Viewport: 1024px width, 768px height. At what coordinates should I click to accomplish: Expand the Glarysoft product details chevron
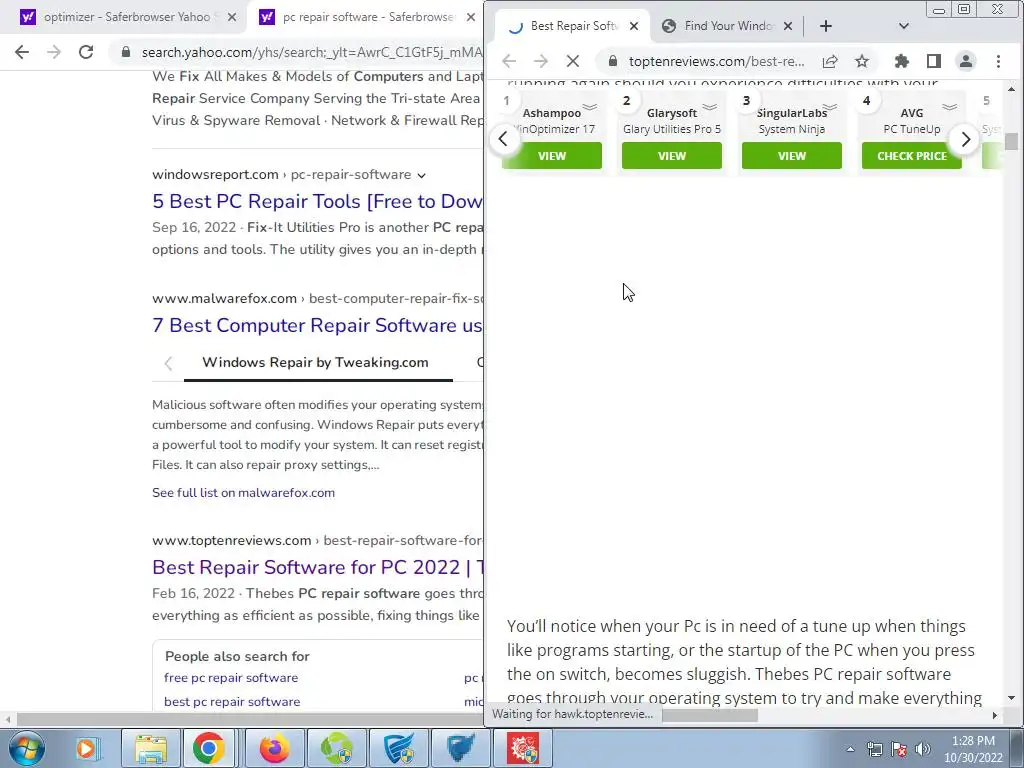tap(710, 106)
